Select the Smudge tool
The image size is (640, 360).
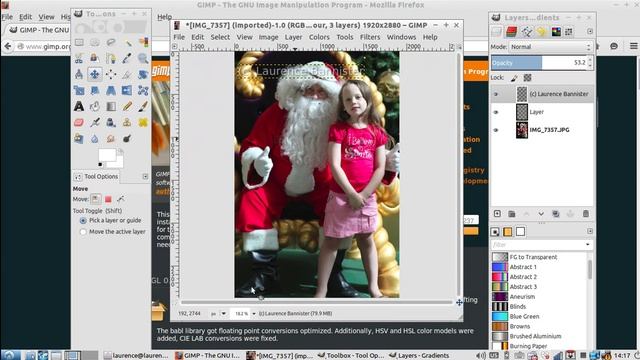111,138
